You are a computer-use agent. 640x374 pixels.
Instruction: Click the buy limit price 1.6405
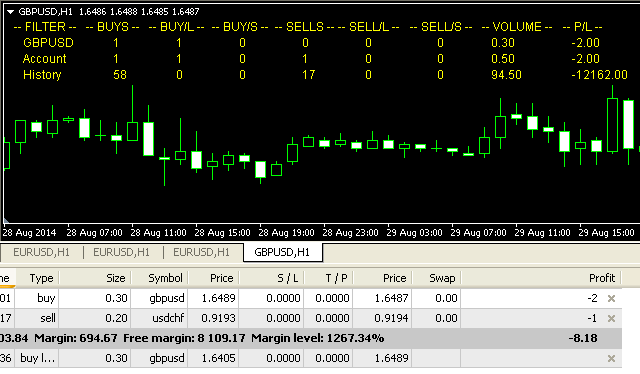tap(218, 358)
